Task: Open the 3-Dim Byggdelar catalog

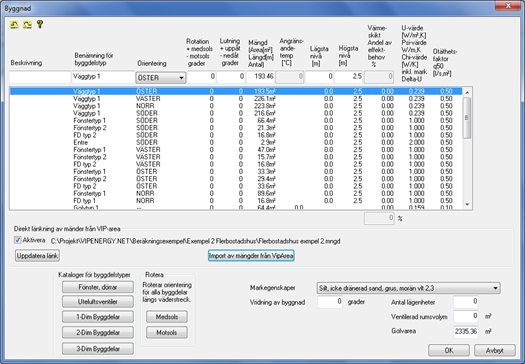Action: pyautogui.click(x=98, y=349)
